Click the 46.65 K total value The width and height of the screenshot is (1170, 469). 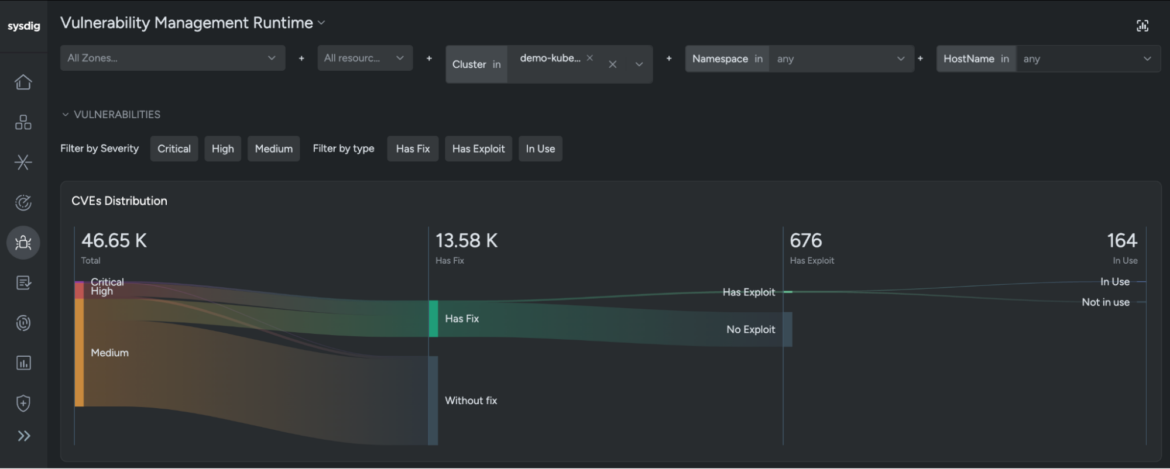(x=114, y=241)
